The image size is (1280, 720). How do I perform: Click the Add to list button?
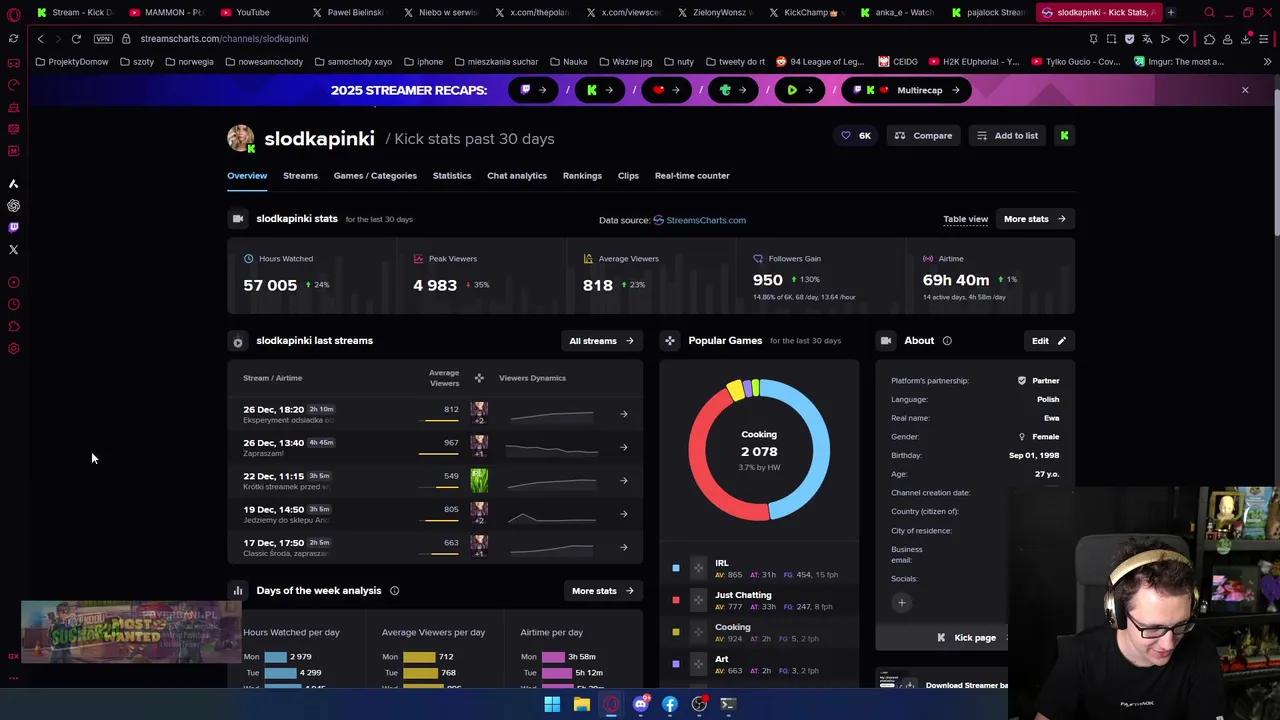(x=1007, y=136)
